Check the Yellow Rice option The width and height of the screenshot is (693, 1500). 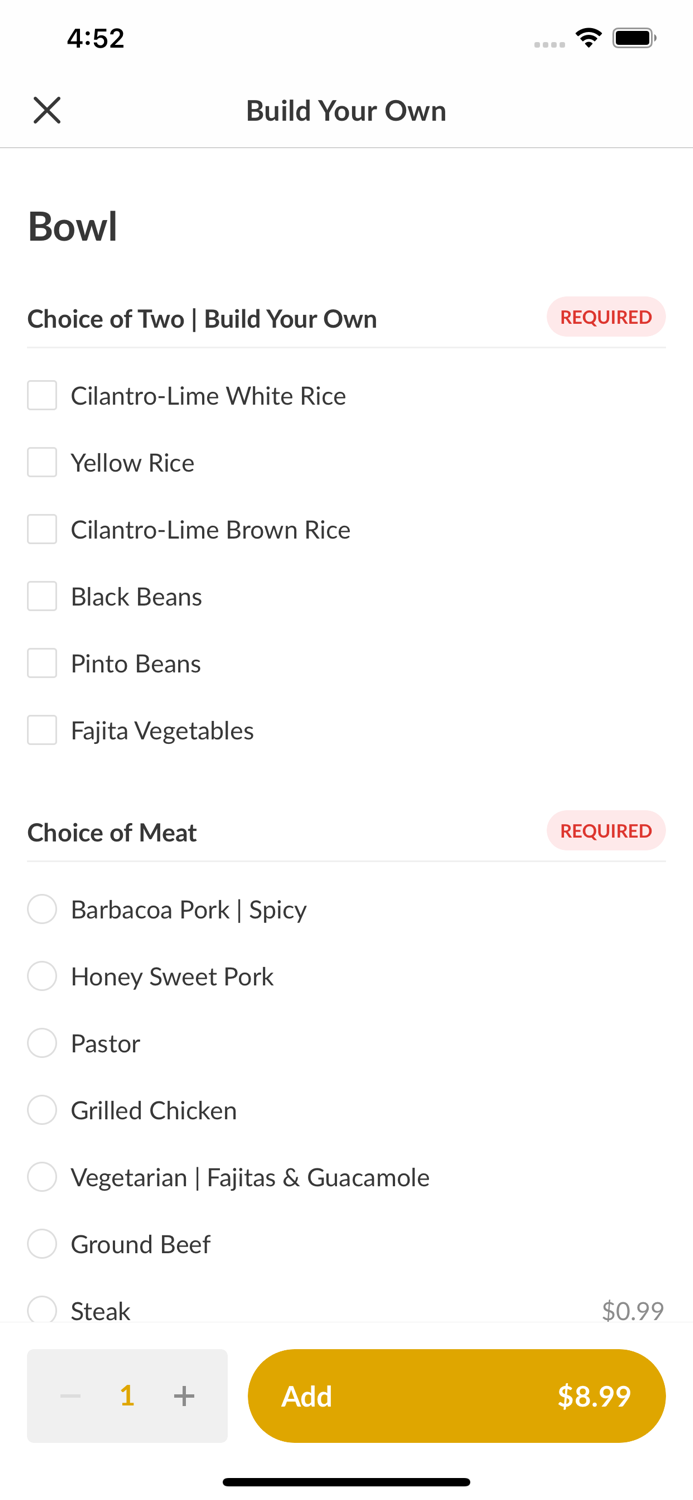tap(42, 463)
